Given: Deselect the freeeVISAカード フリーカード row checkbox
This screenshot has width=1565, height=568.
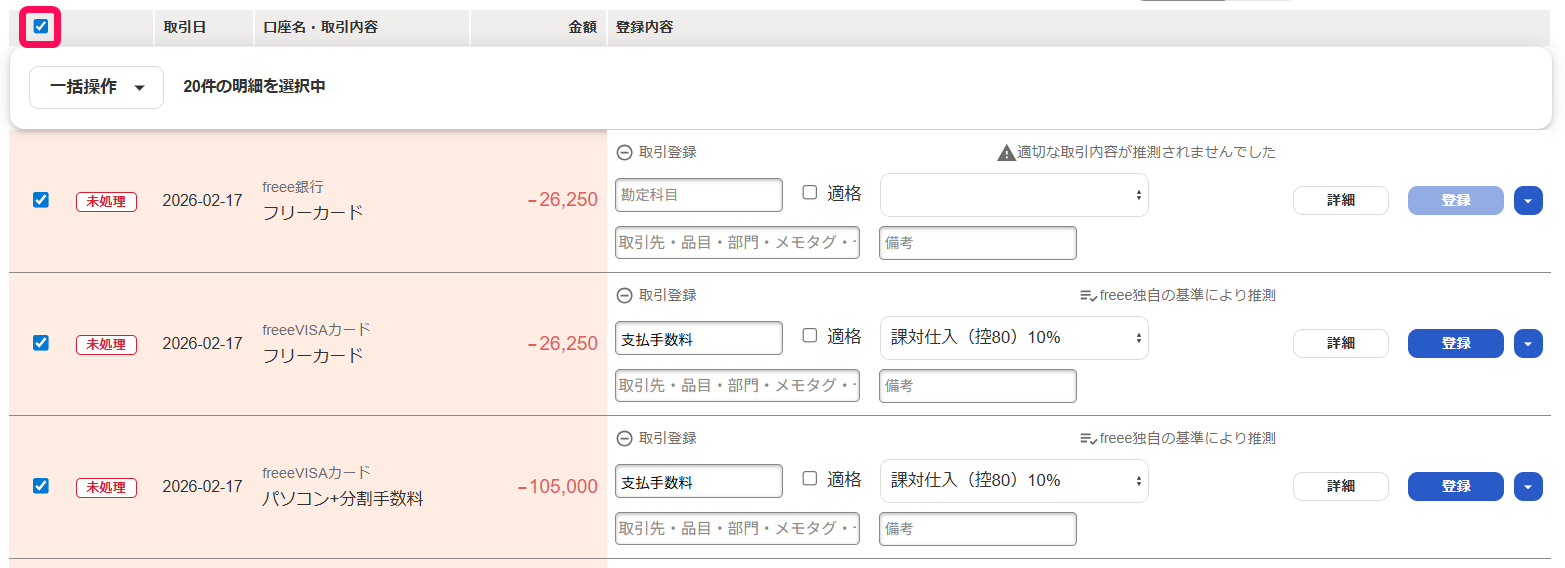Looking at the screenshot, I should point(41,343).
